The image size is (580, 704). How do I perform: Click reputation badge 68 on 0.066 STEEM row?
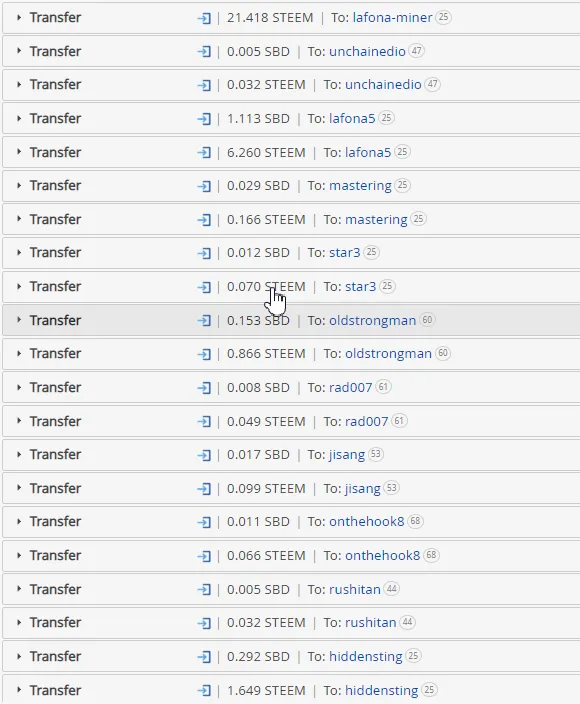tap(431, 555)
